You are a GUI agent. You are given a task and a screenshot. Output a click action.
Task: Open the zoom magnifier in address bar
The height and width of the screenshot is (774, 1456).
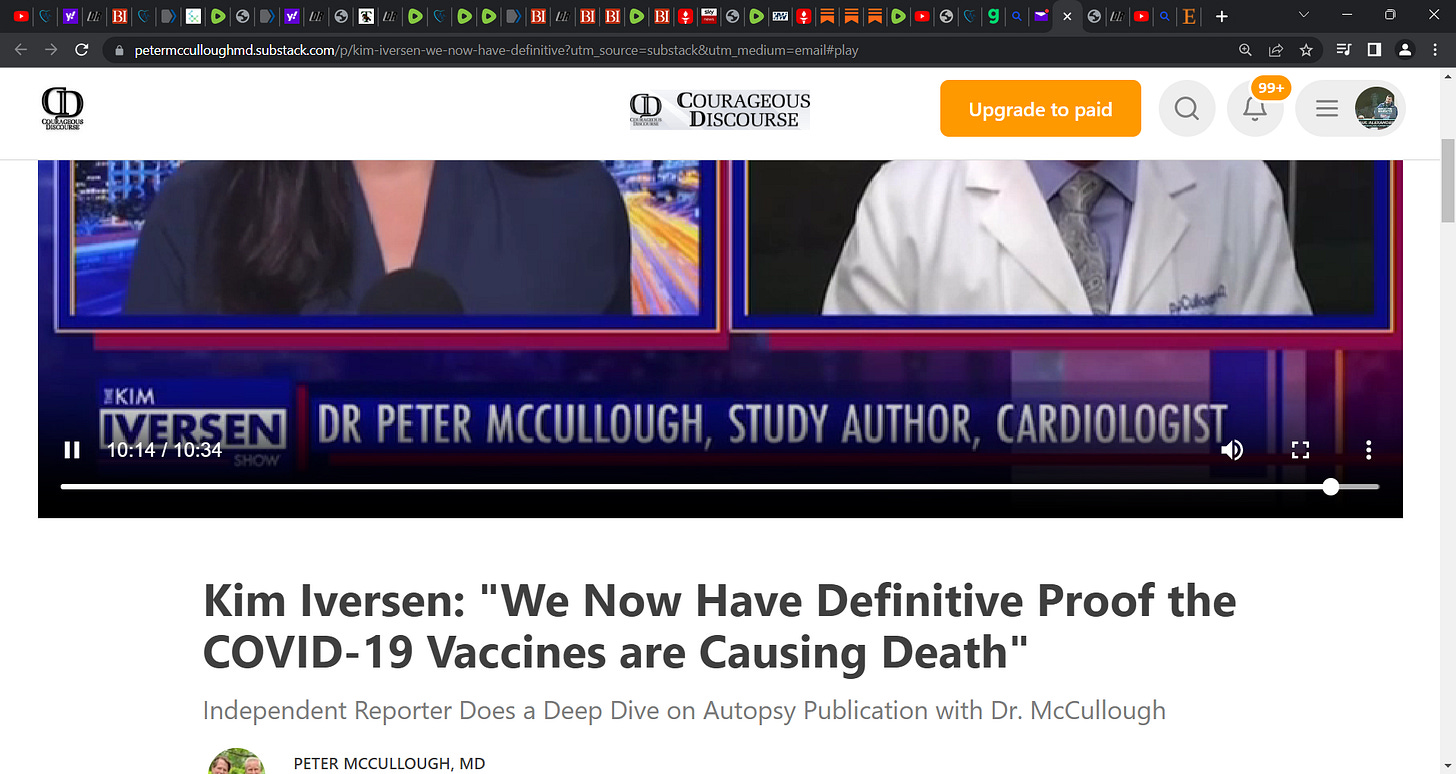[1245, 50]
